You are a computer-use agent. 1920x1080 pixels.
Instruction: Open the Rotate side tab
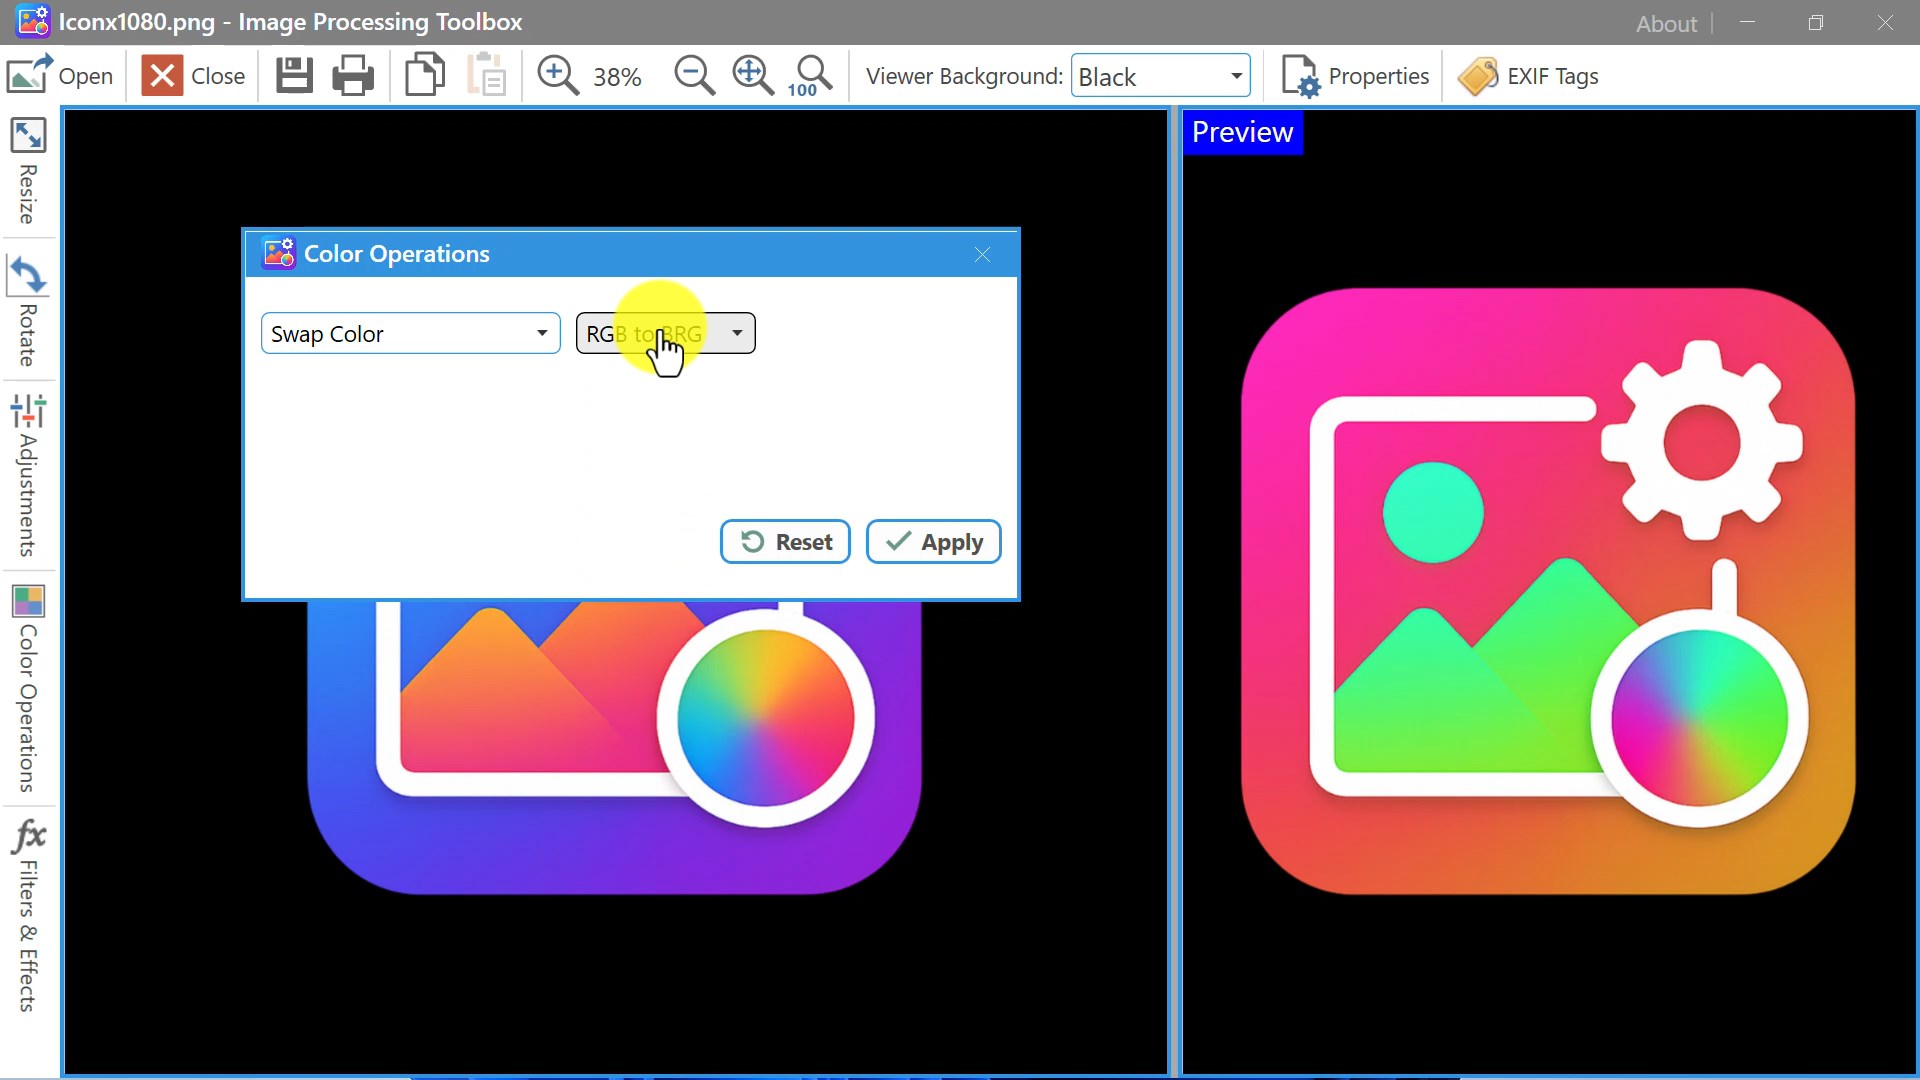tap(28, 311)
